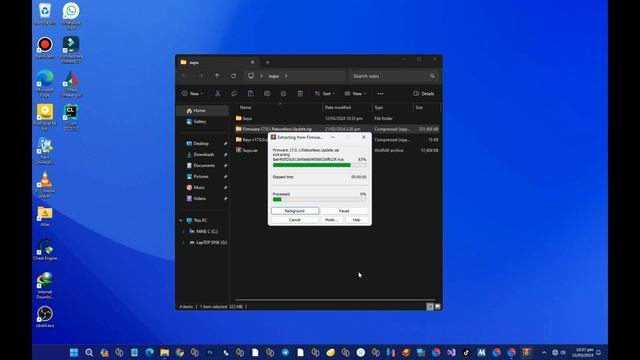This screenshot has width=640, height=360.
Task: Click Cancel button in extraction dialog
Action: [x=295, y=220]
